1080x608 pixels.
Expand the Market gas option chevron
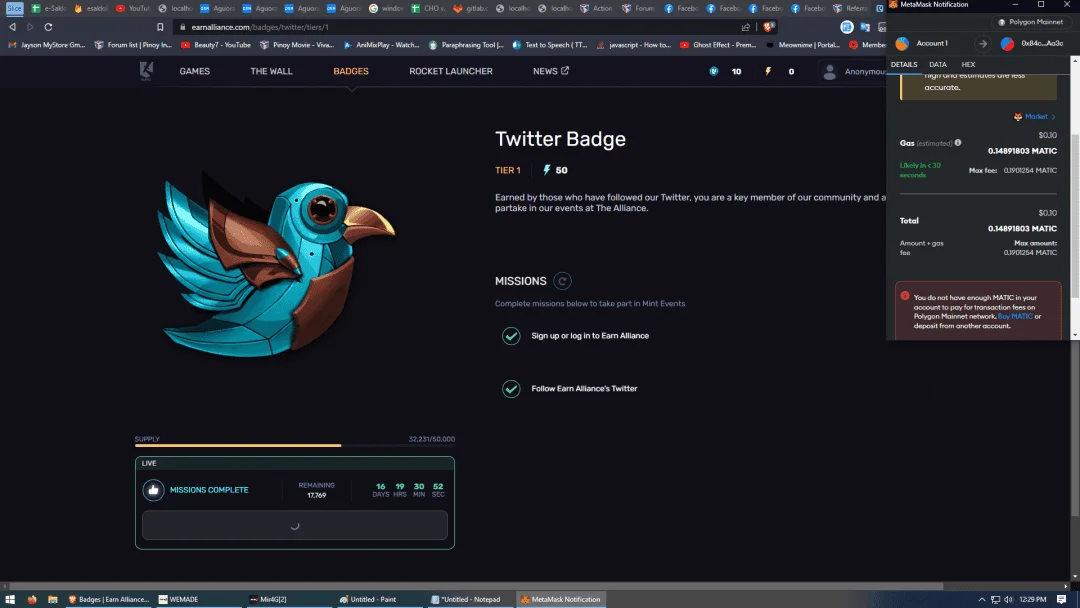(x=1054, y=117)
